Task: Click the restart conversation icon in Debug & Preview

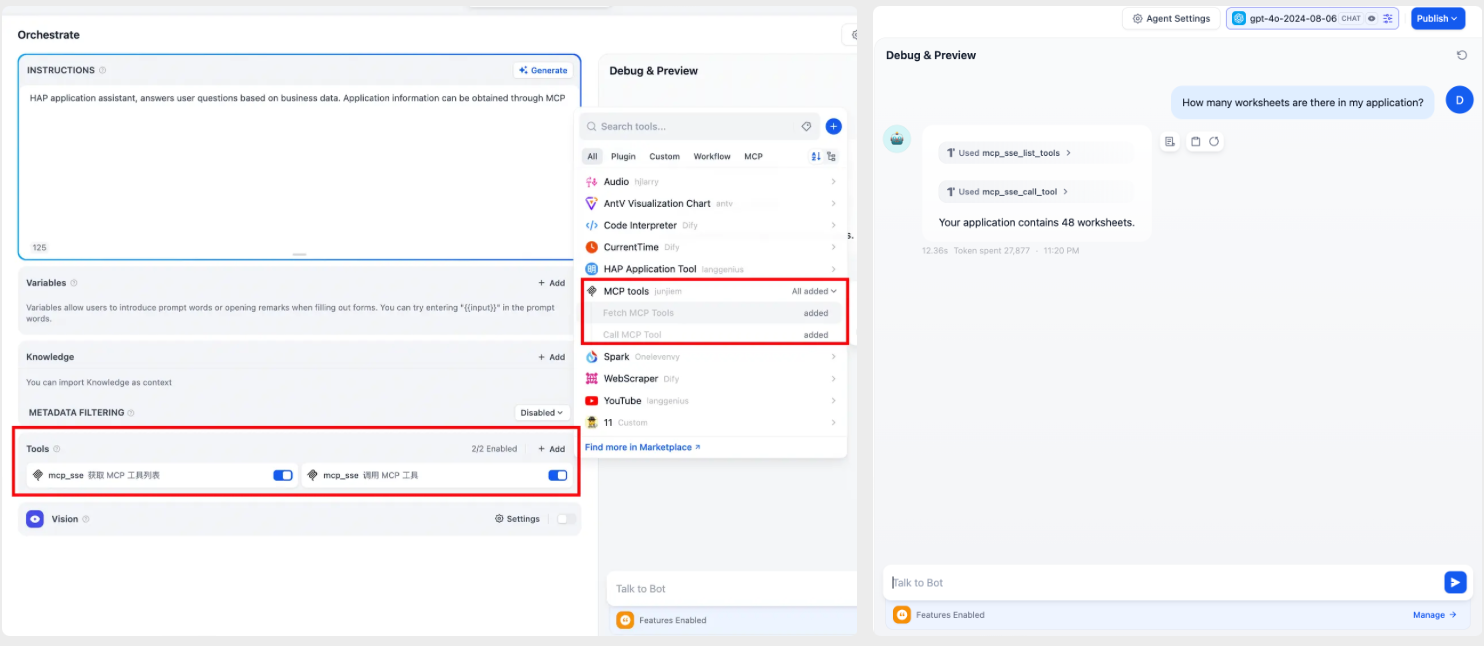Action: tap(1461, 55)
